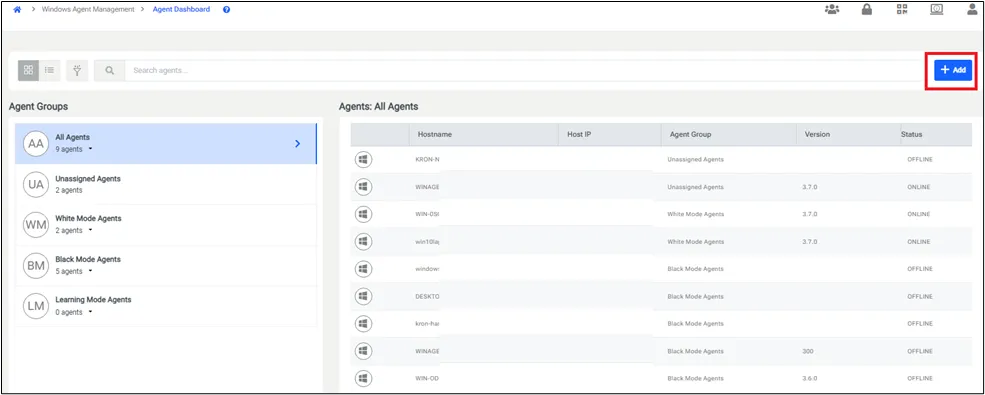The width and height of the screenshot is (985, 395).
Task: Click the UA avatar circle
Action: (36, 184)
